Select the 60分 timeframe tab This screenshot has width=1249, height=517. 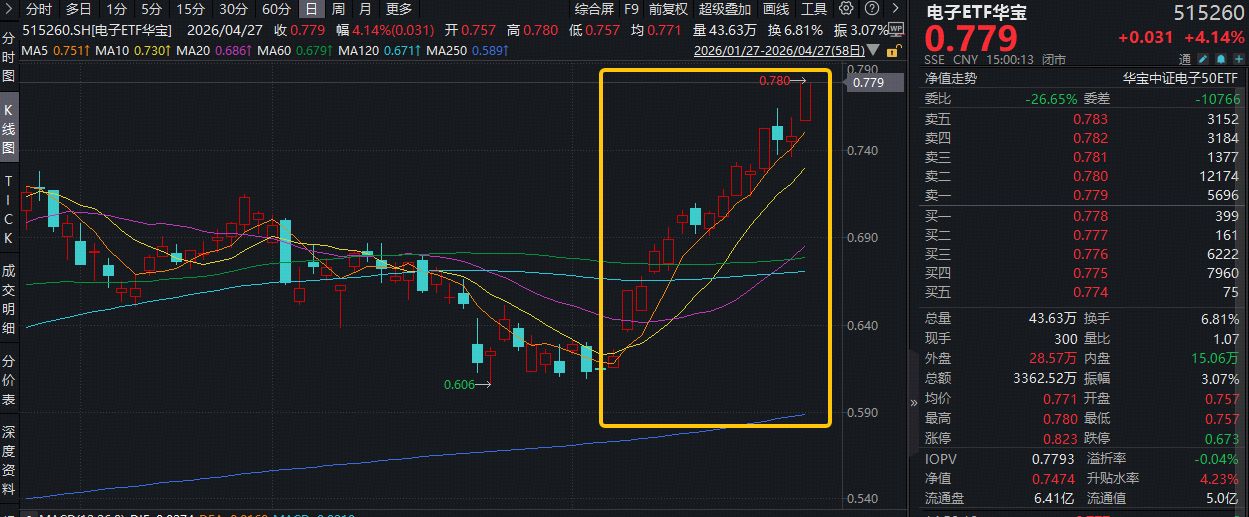pos(276,9)
